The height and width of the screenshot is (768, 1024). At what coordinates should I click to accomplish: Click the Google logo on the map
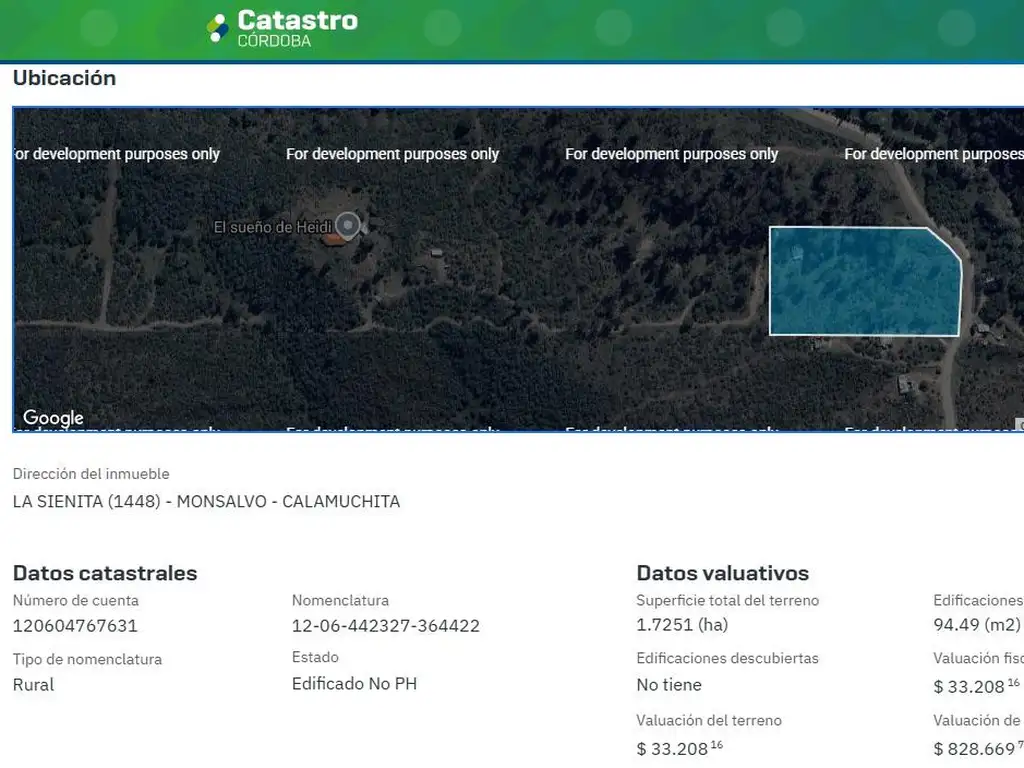[x=53, y=418]
